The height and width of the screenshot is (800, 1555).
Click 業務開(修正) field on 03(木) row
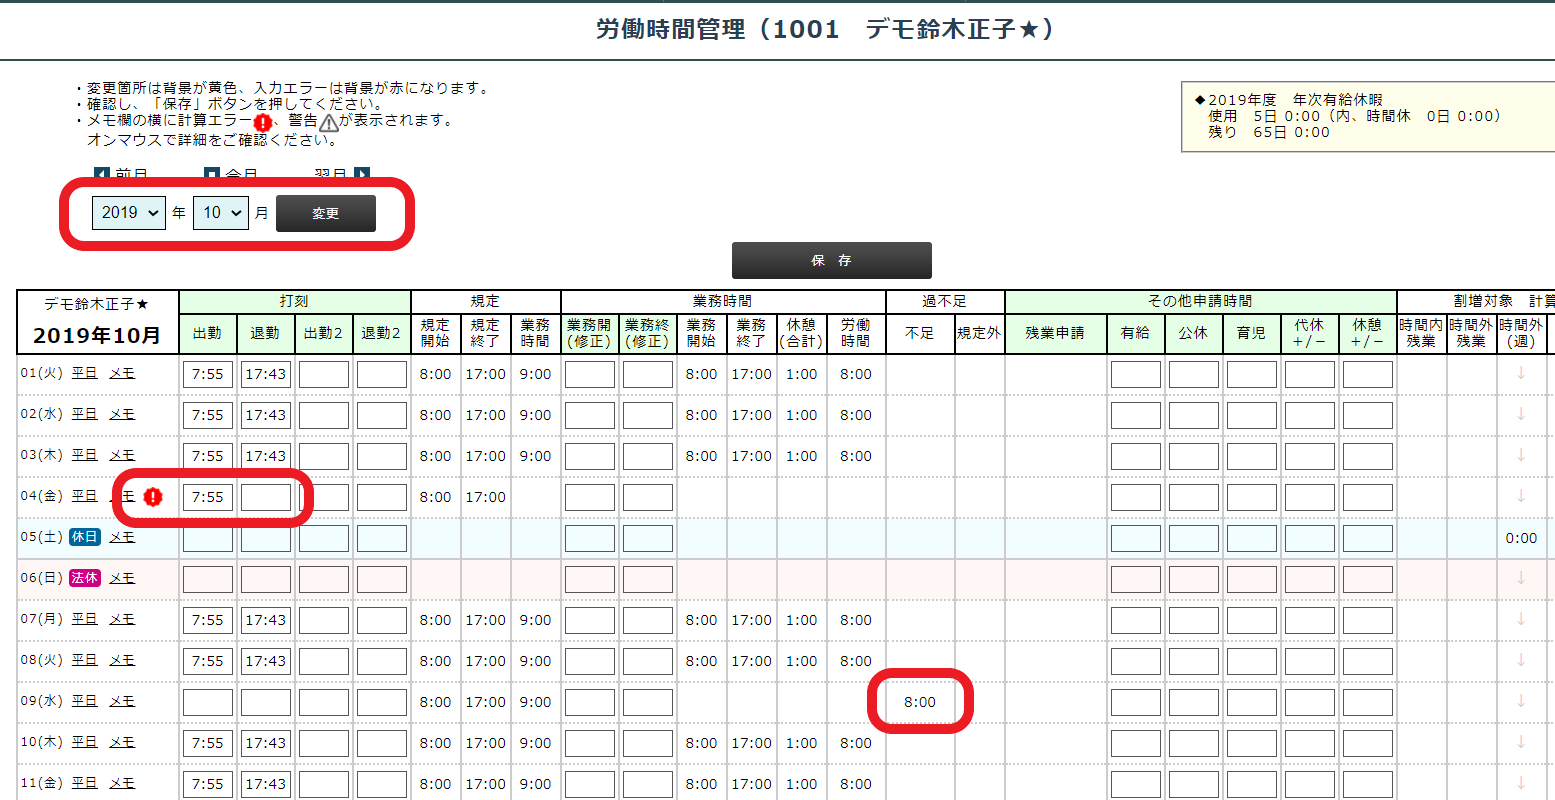pyautogui.click(x=589, y=456)
